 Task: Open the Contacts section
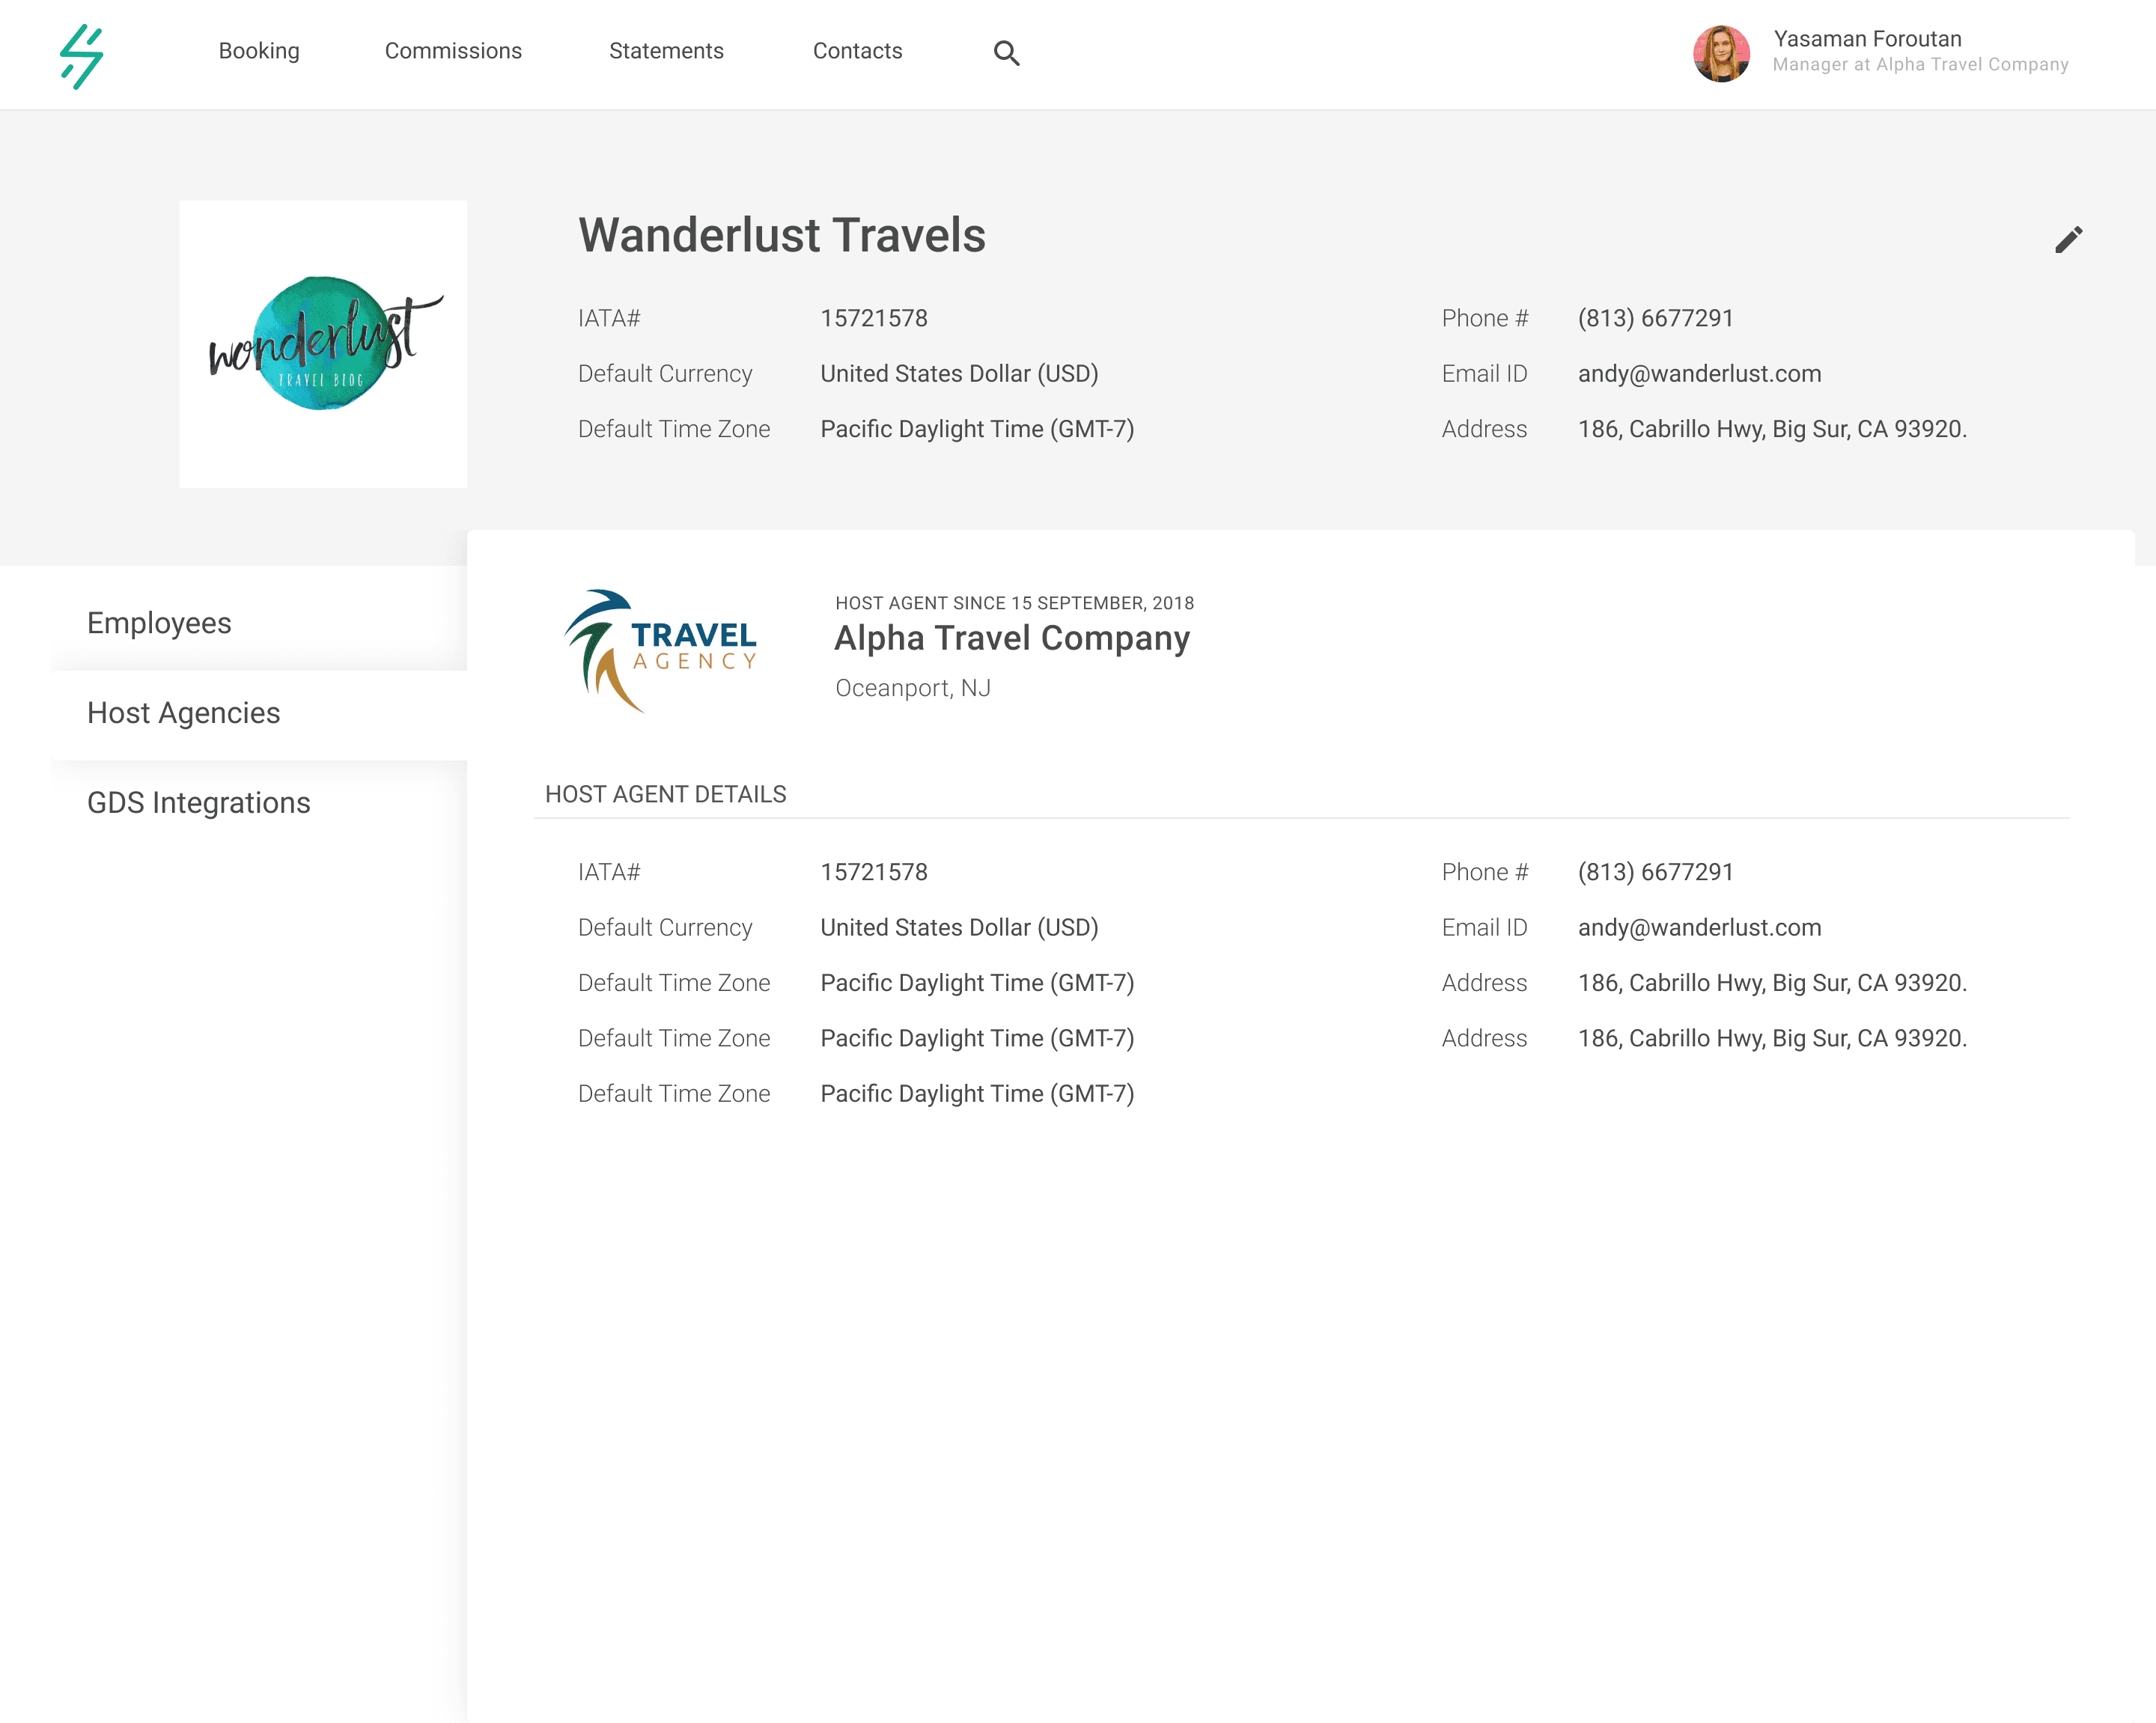[857, 51]
